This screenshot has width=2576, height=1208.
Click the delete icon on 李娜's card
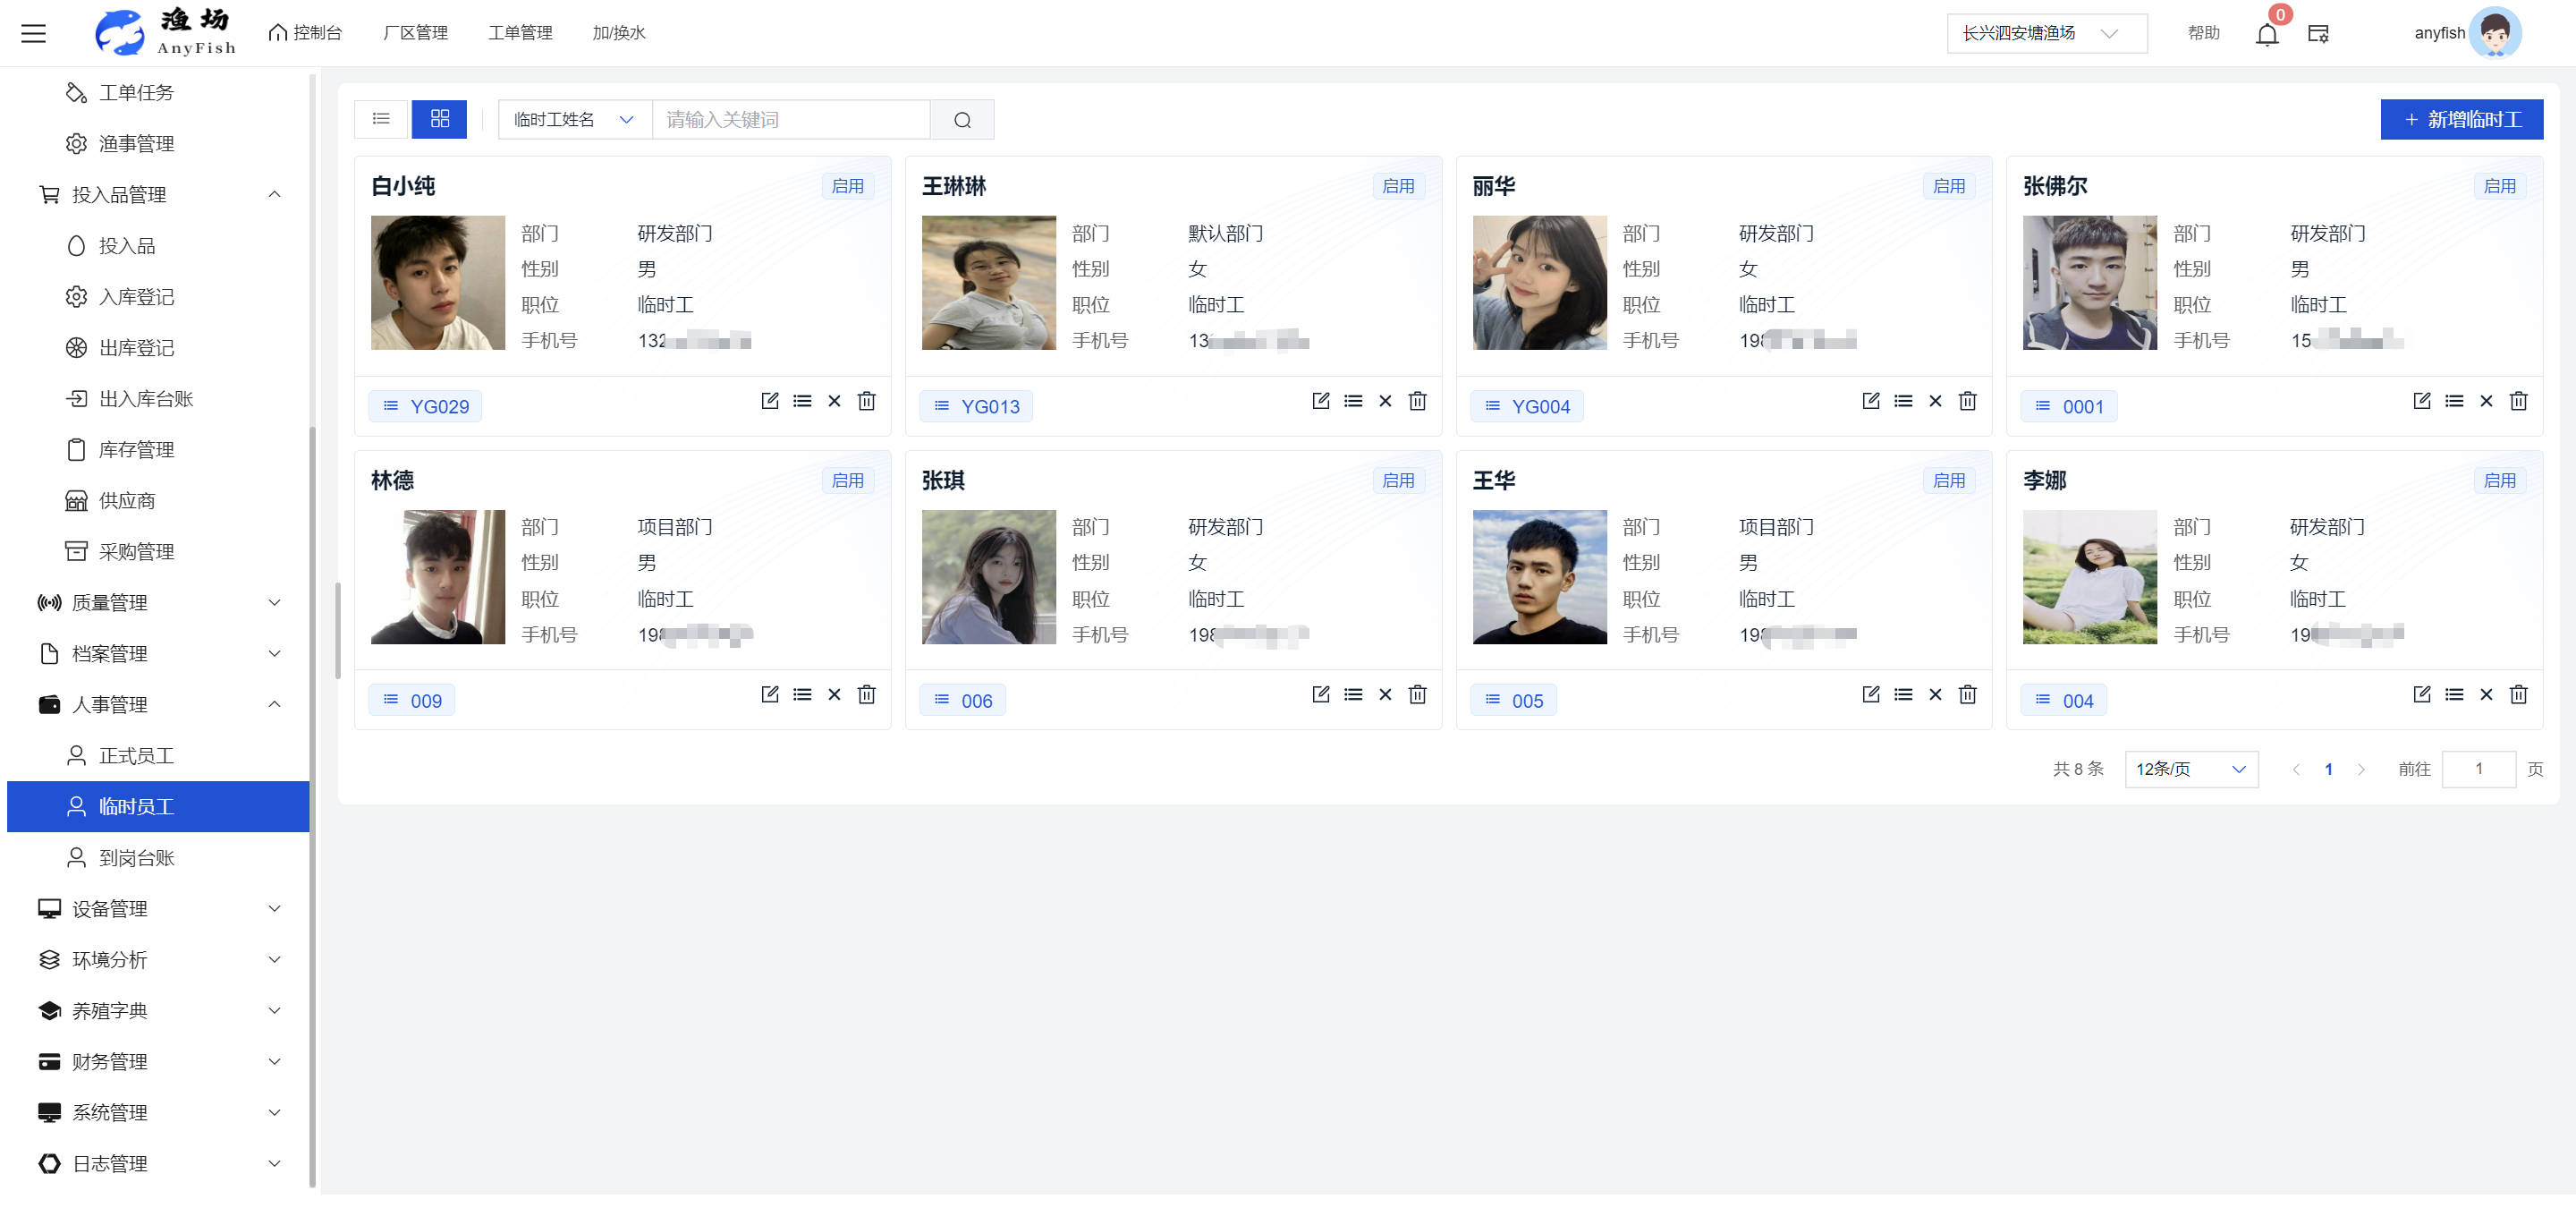2517,694
